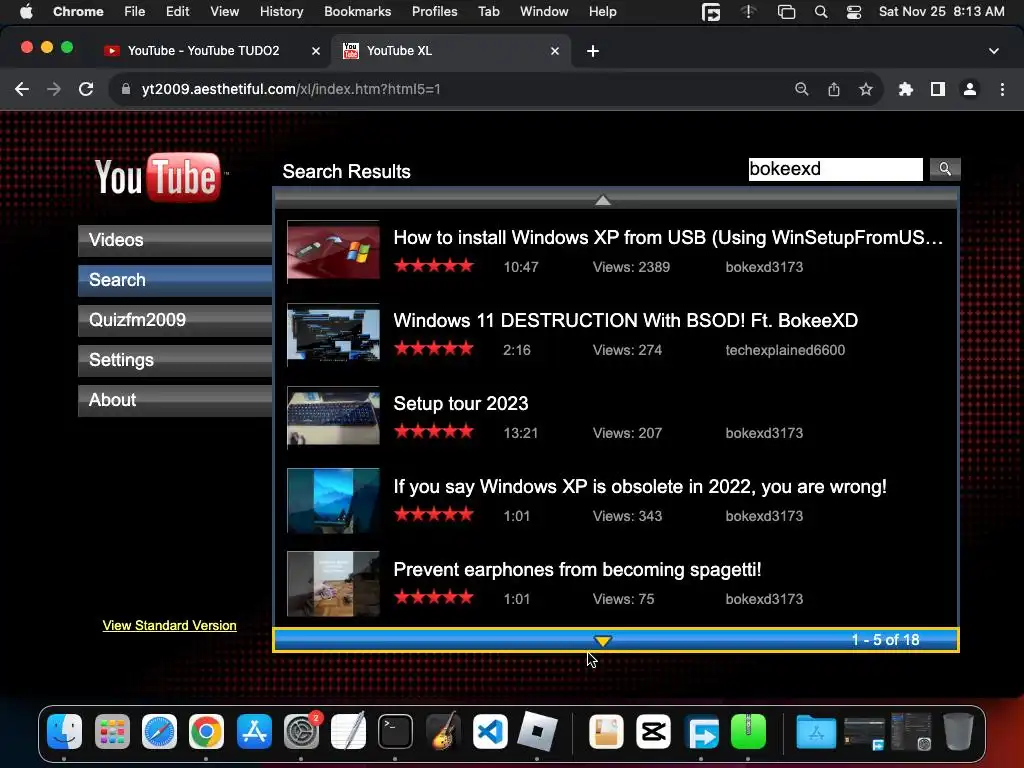The width and height of the screenshot is (1024, 768).
Task: Close the YouTube TUDO2 tab
Action: click(315, 51)
